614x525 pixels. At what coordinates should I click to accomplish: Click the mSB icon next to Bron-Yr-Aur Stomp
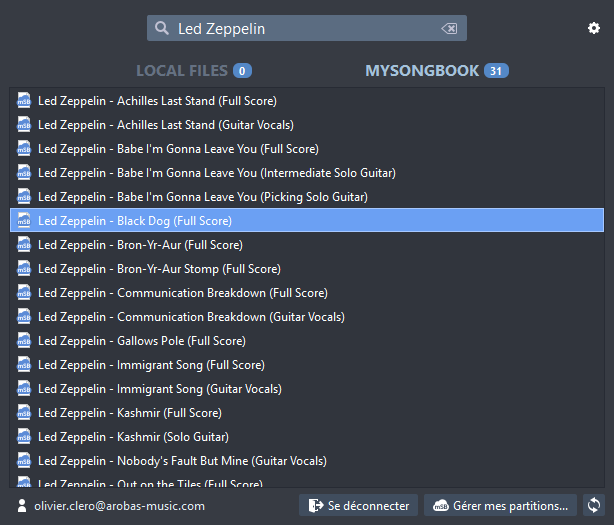[x=24, y=269]
